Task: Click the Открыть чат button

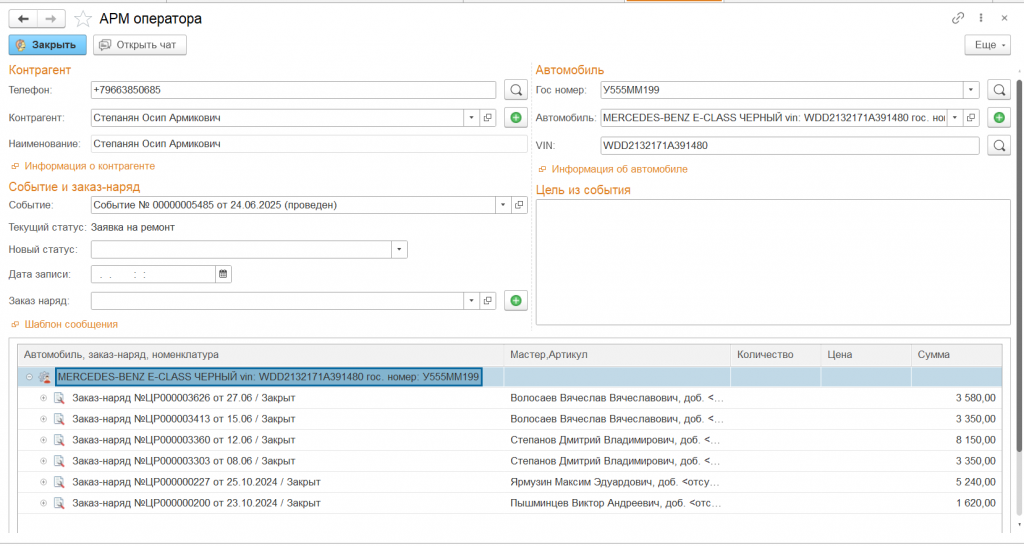Action: pos(140,45)
